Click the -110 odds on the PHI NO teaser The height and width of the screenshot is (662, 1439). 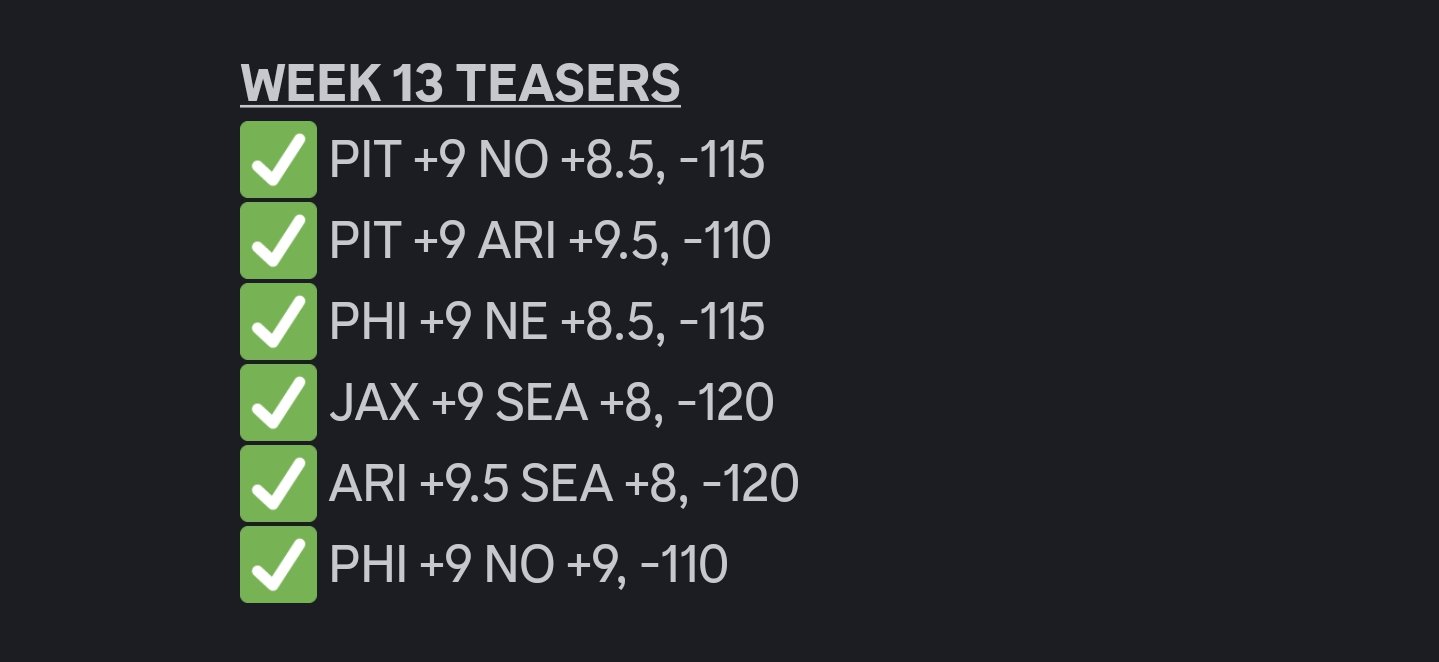[x=684, y=566]
